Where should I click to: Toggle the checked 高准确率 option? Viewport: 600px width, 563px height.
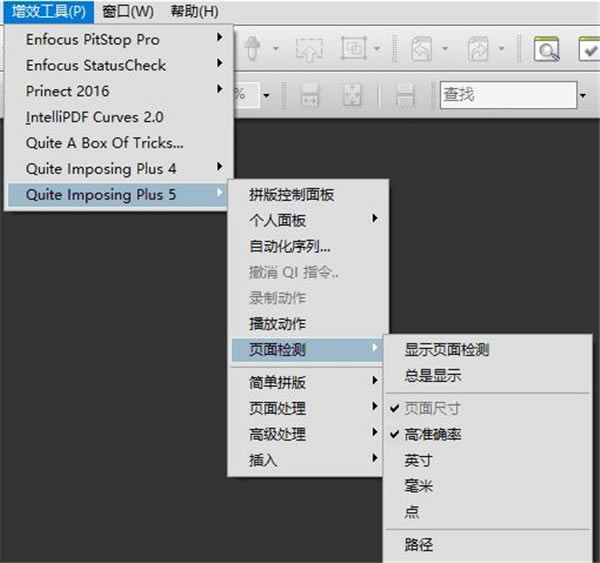(x=433, y=435)
